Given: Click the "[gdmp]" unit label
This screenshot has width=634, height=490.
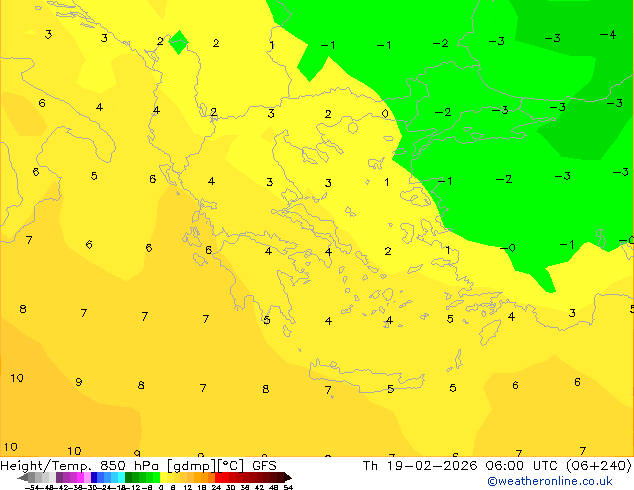Looking at the screenshot, I should (x=192, y=466).
